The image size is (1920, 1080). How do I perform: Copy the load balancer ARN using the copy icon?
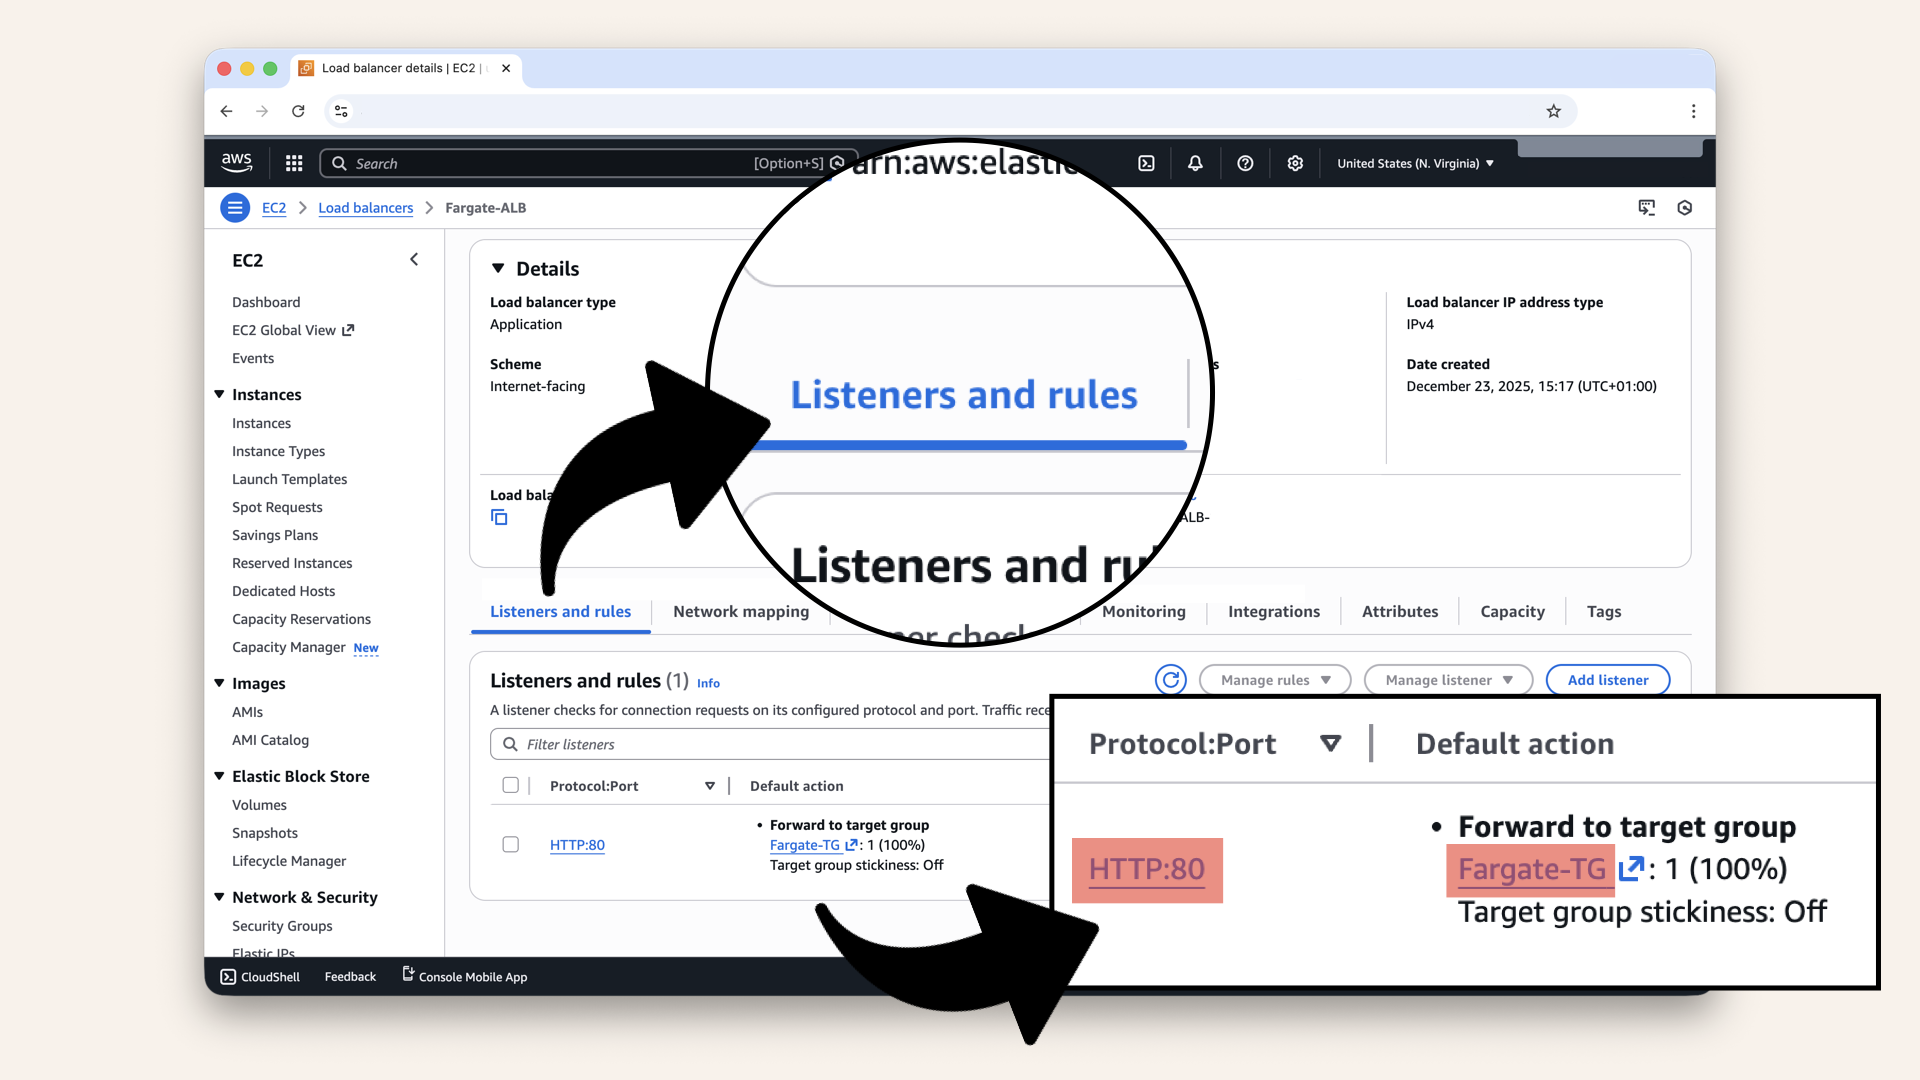click(x=499, y=517)
